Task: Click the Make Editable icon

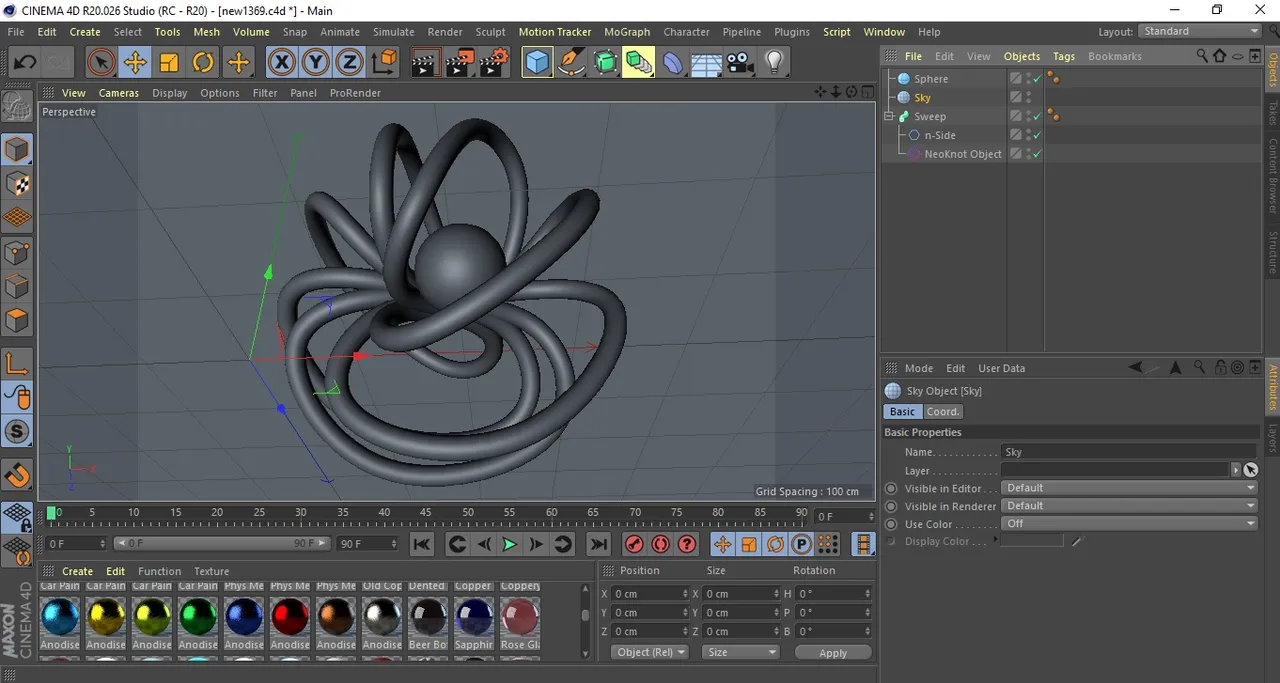Action: [17, 106]
